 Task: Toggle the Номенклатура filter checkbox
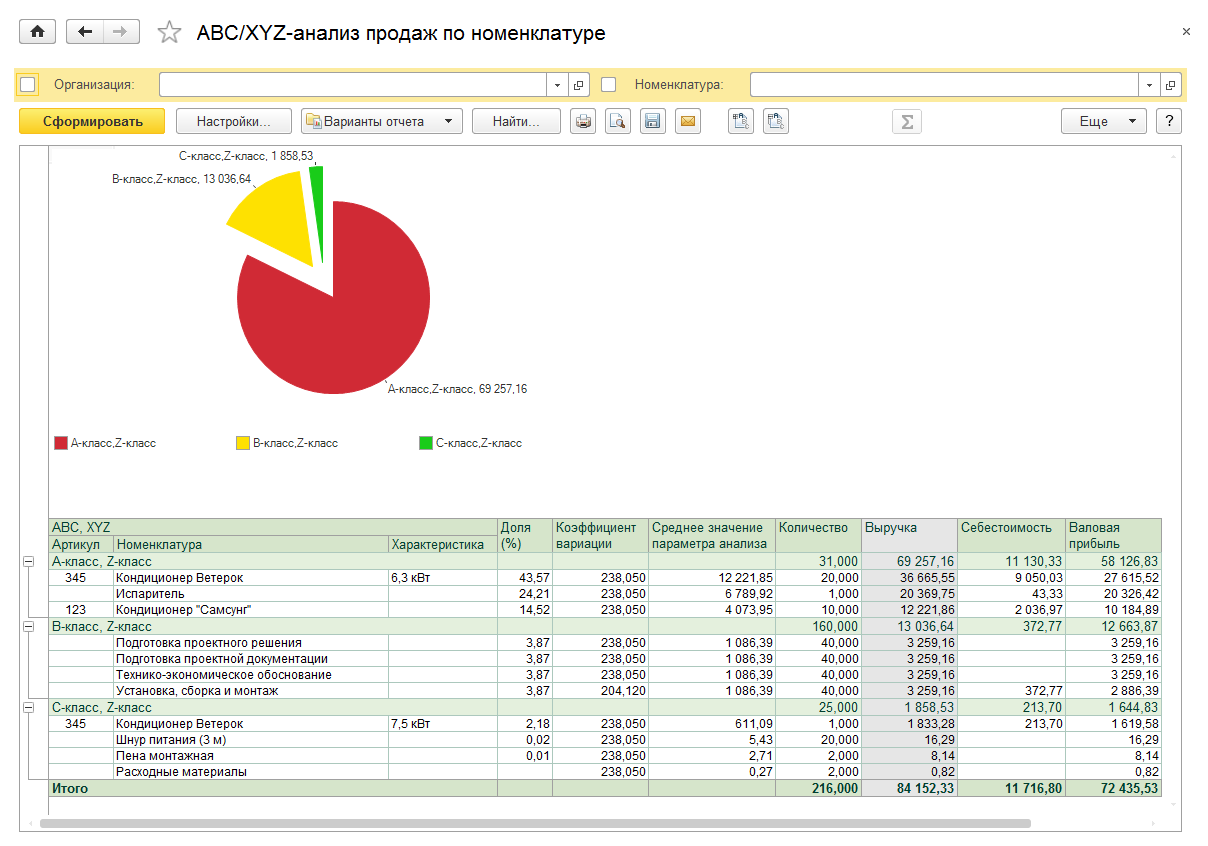coord(608,85)
